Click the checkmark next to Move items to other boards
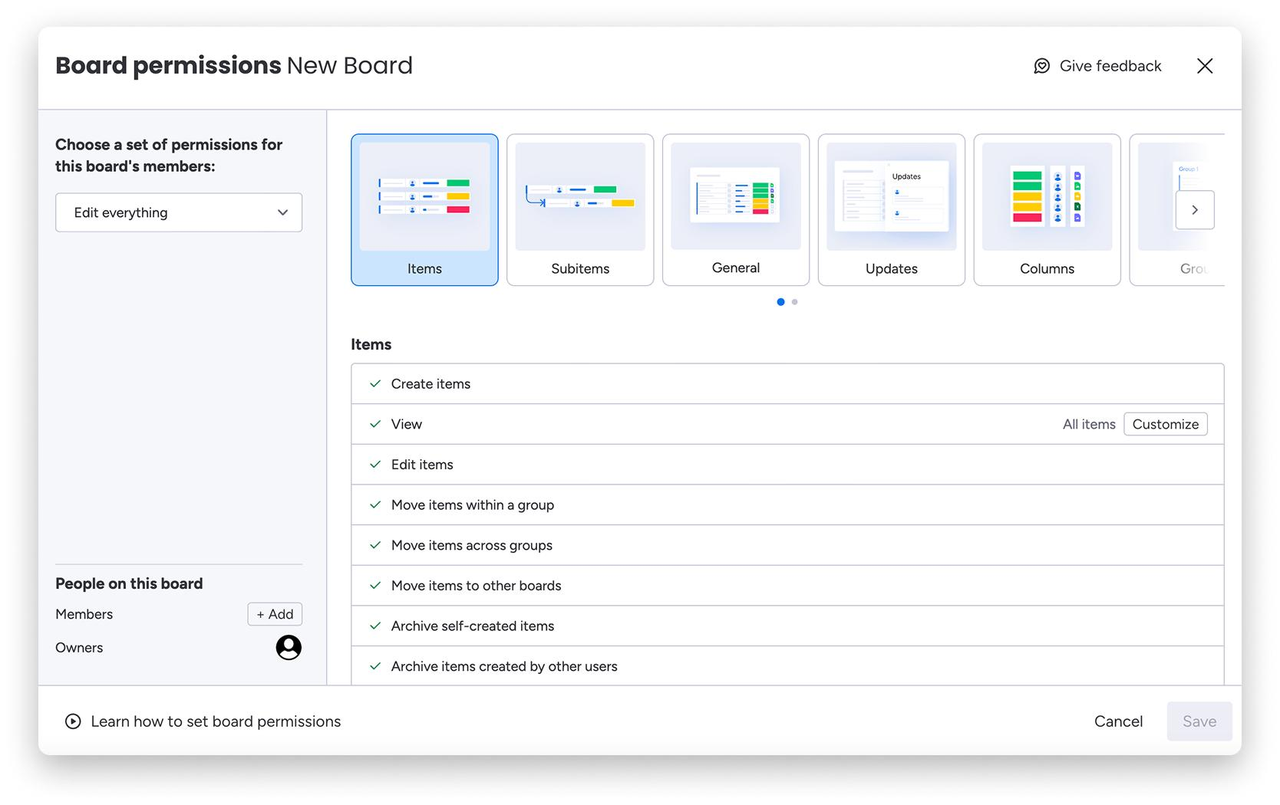 [x=375, y=586]
